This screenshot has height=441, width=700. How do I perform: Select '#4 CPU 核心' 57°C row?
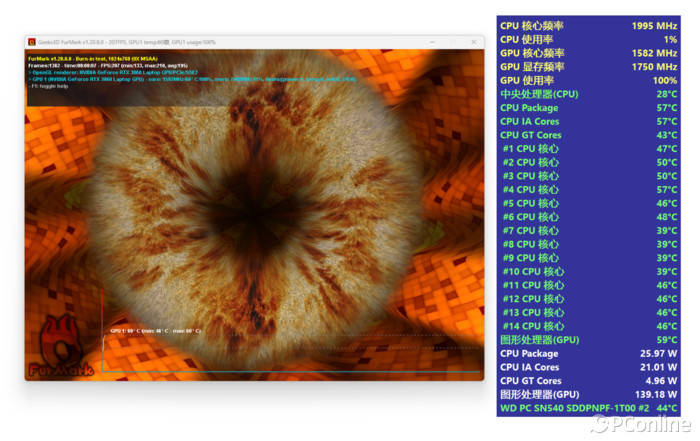(588, 190)
